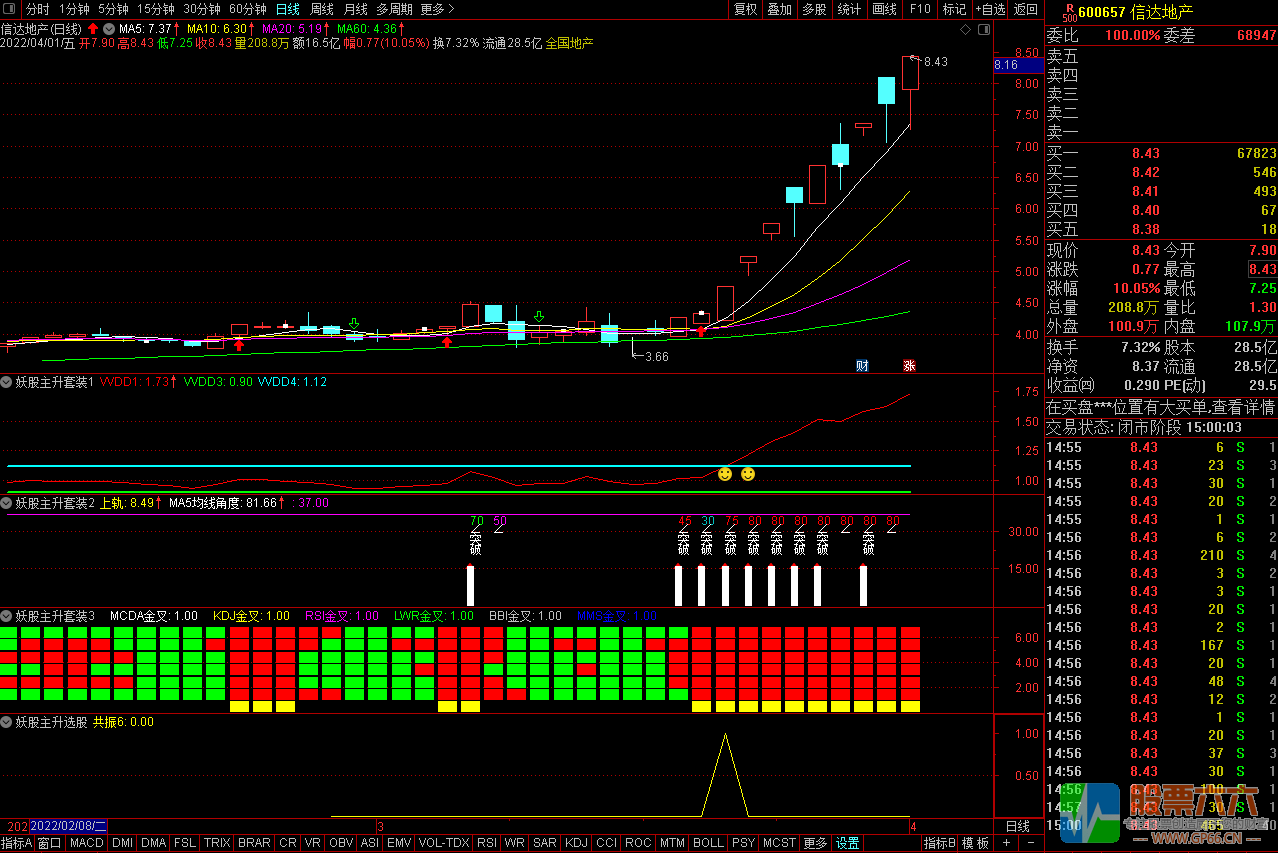The height and width of the screenshot is (853, 1278).
Task: Select the 5分钟 period
Action: 113,9
